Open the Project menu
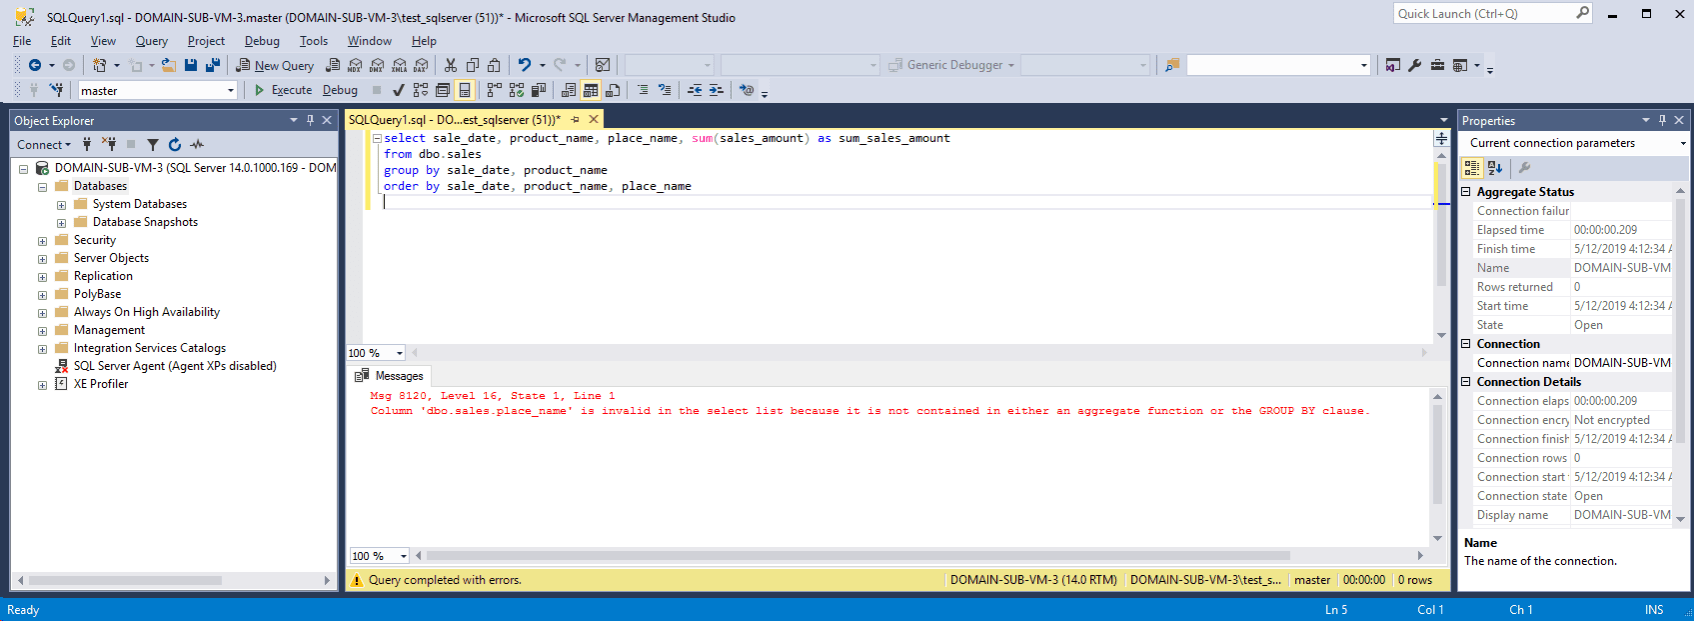Screen dimensions: 1694x621 pyautogui.click(x=206, y=41)
